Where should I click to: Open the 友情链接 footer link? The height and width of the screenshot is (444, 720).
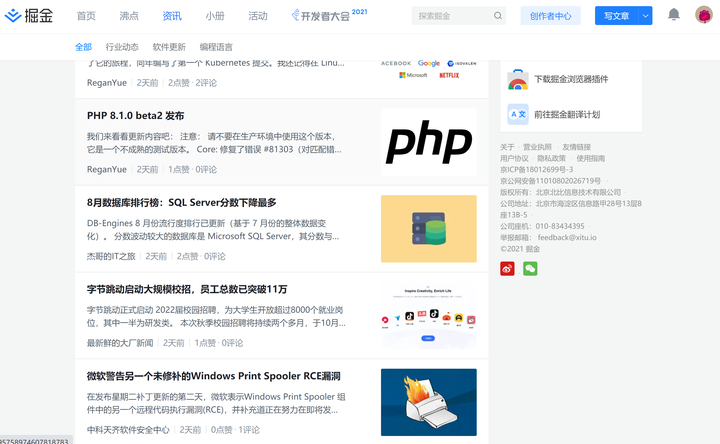[577, 147]
